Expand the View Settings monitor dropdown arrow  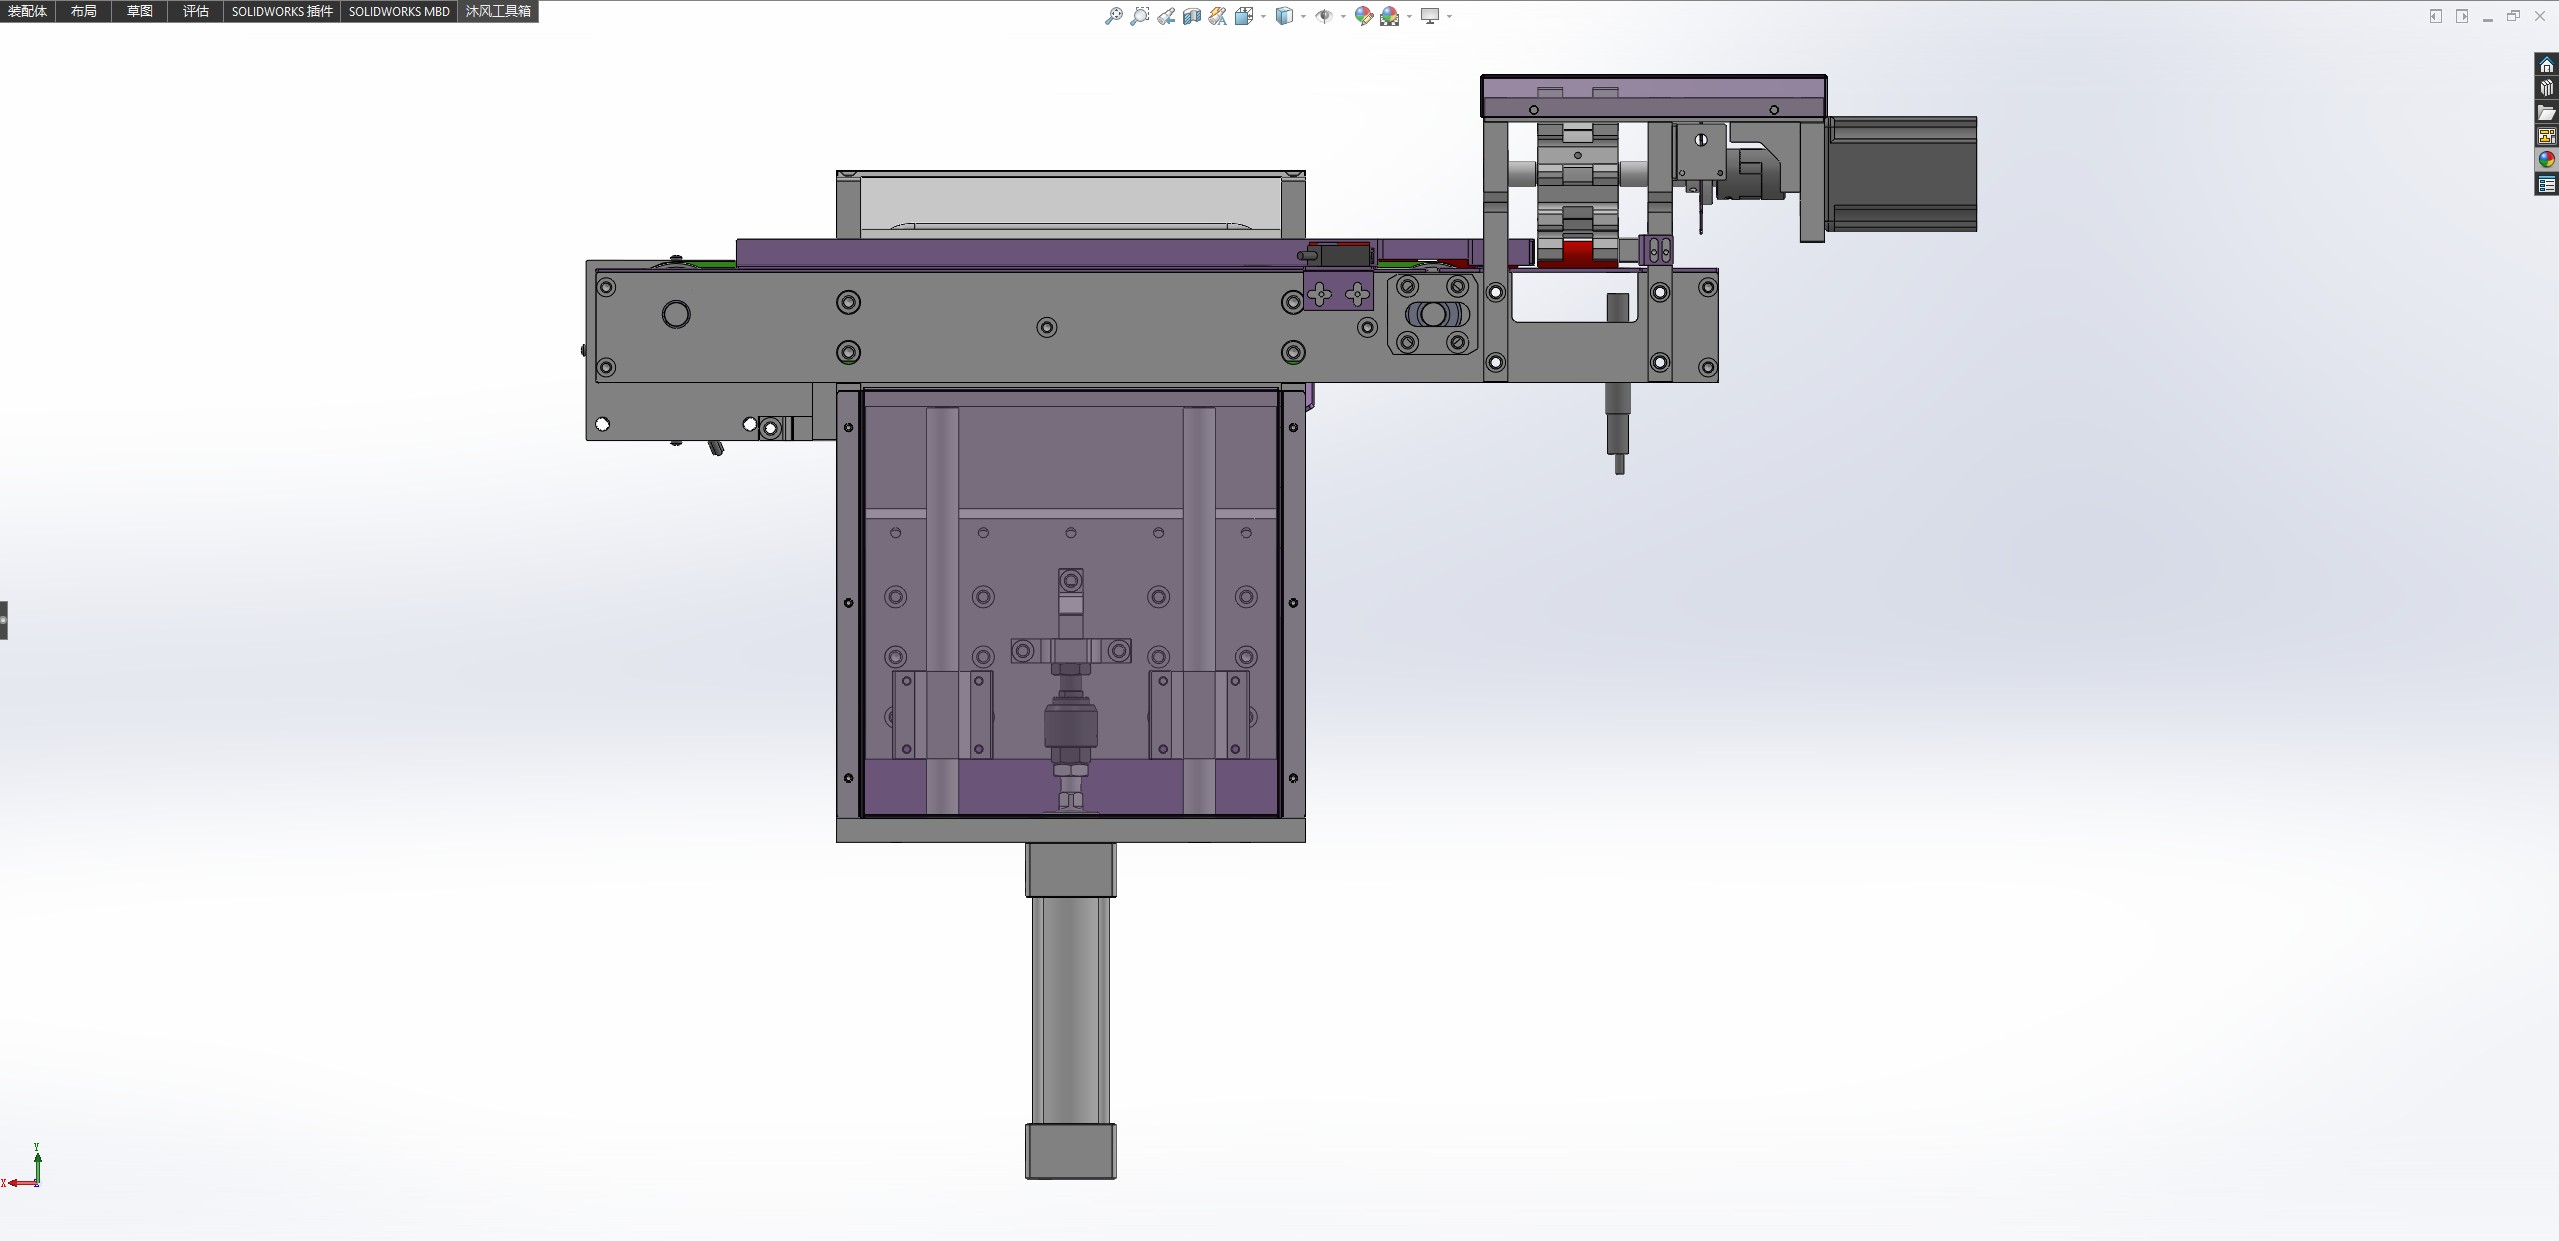click(x=1449, y=16)
